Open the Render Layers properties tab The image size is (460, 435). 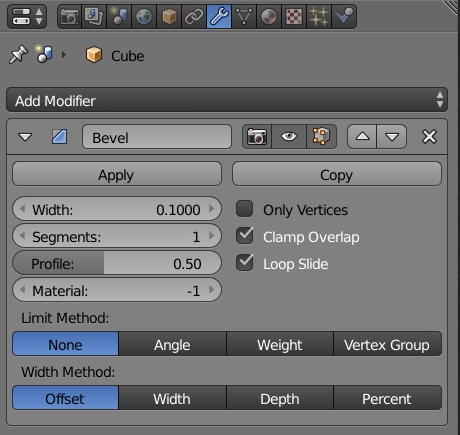click(x=94, y=16)
